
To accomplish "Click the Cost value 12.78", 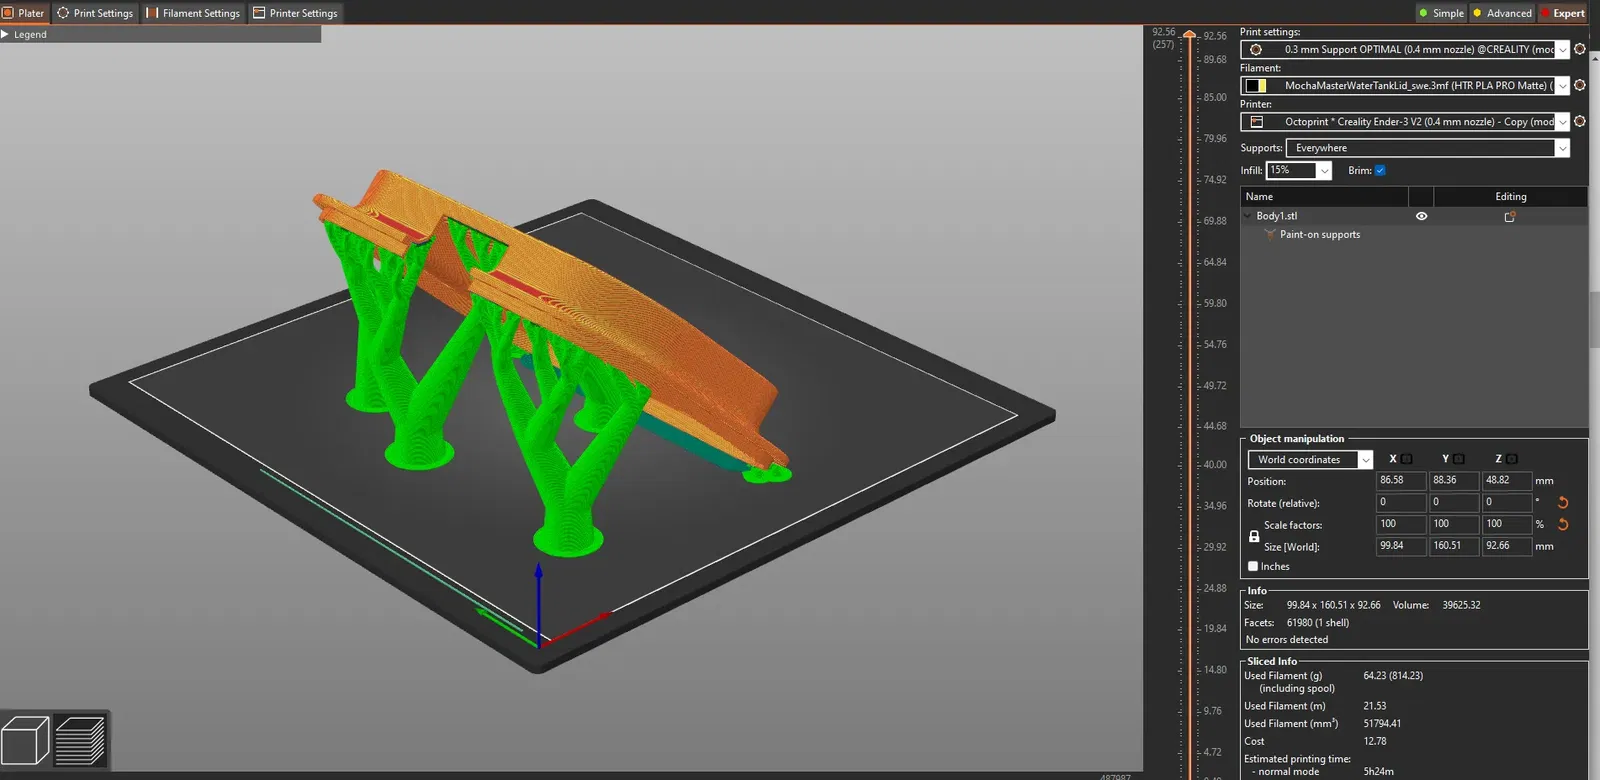I will (x=1375, y=742).
